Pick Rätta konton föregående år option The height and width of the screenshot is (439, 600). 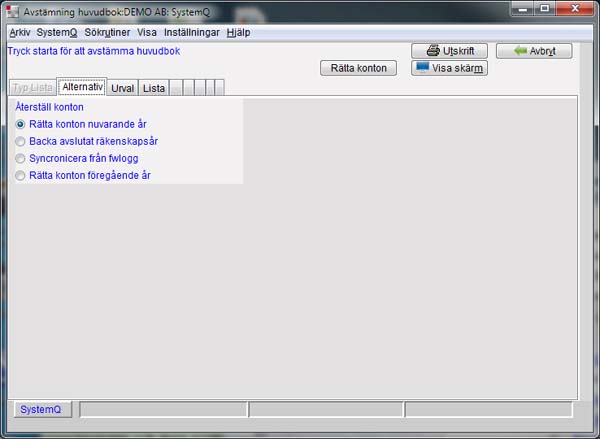click(21, 175)
